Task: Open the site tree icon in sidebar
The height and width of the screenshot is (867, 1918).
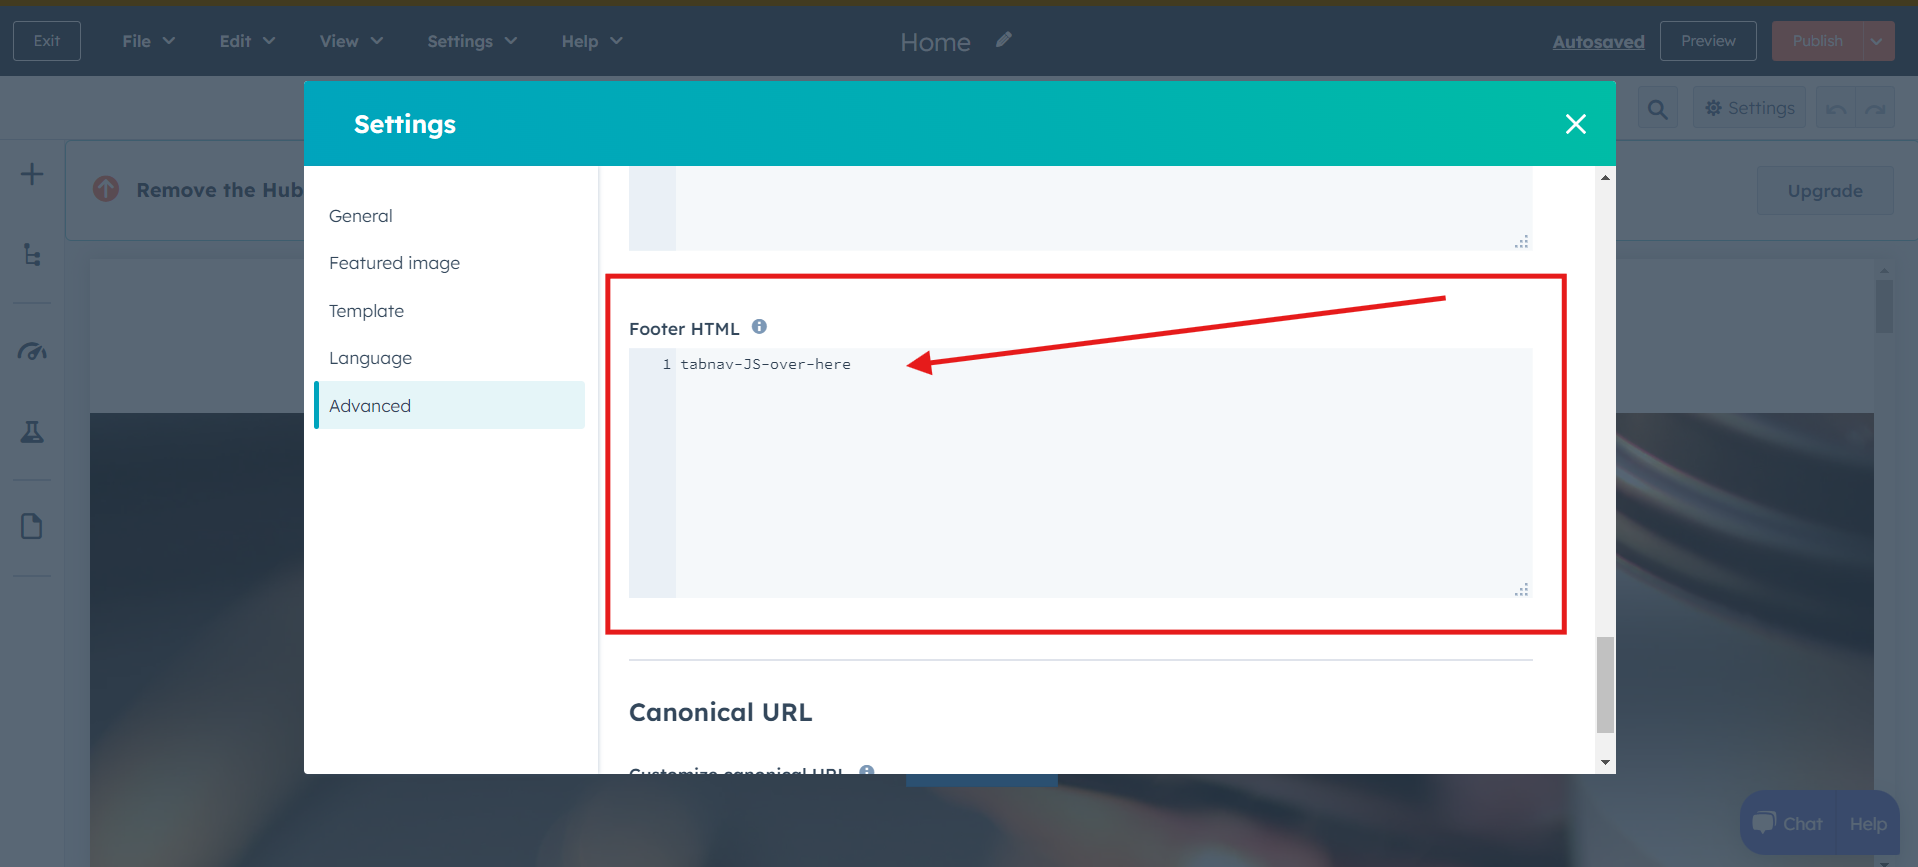Action: [x=32, y=255]
